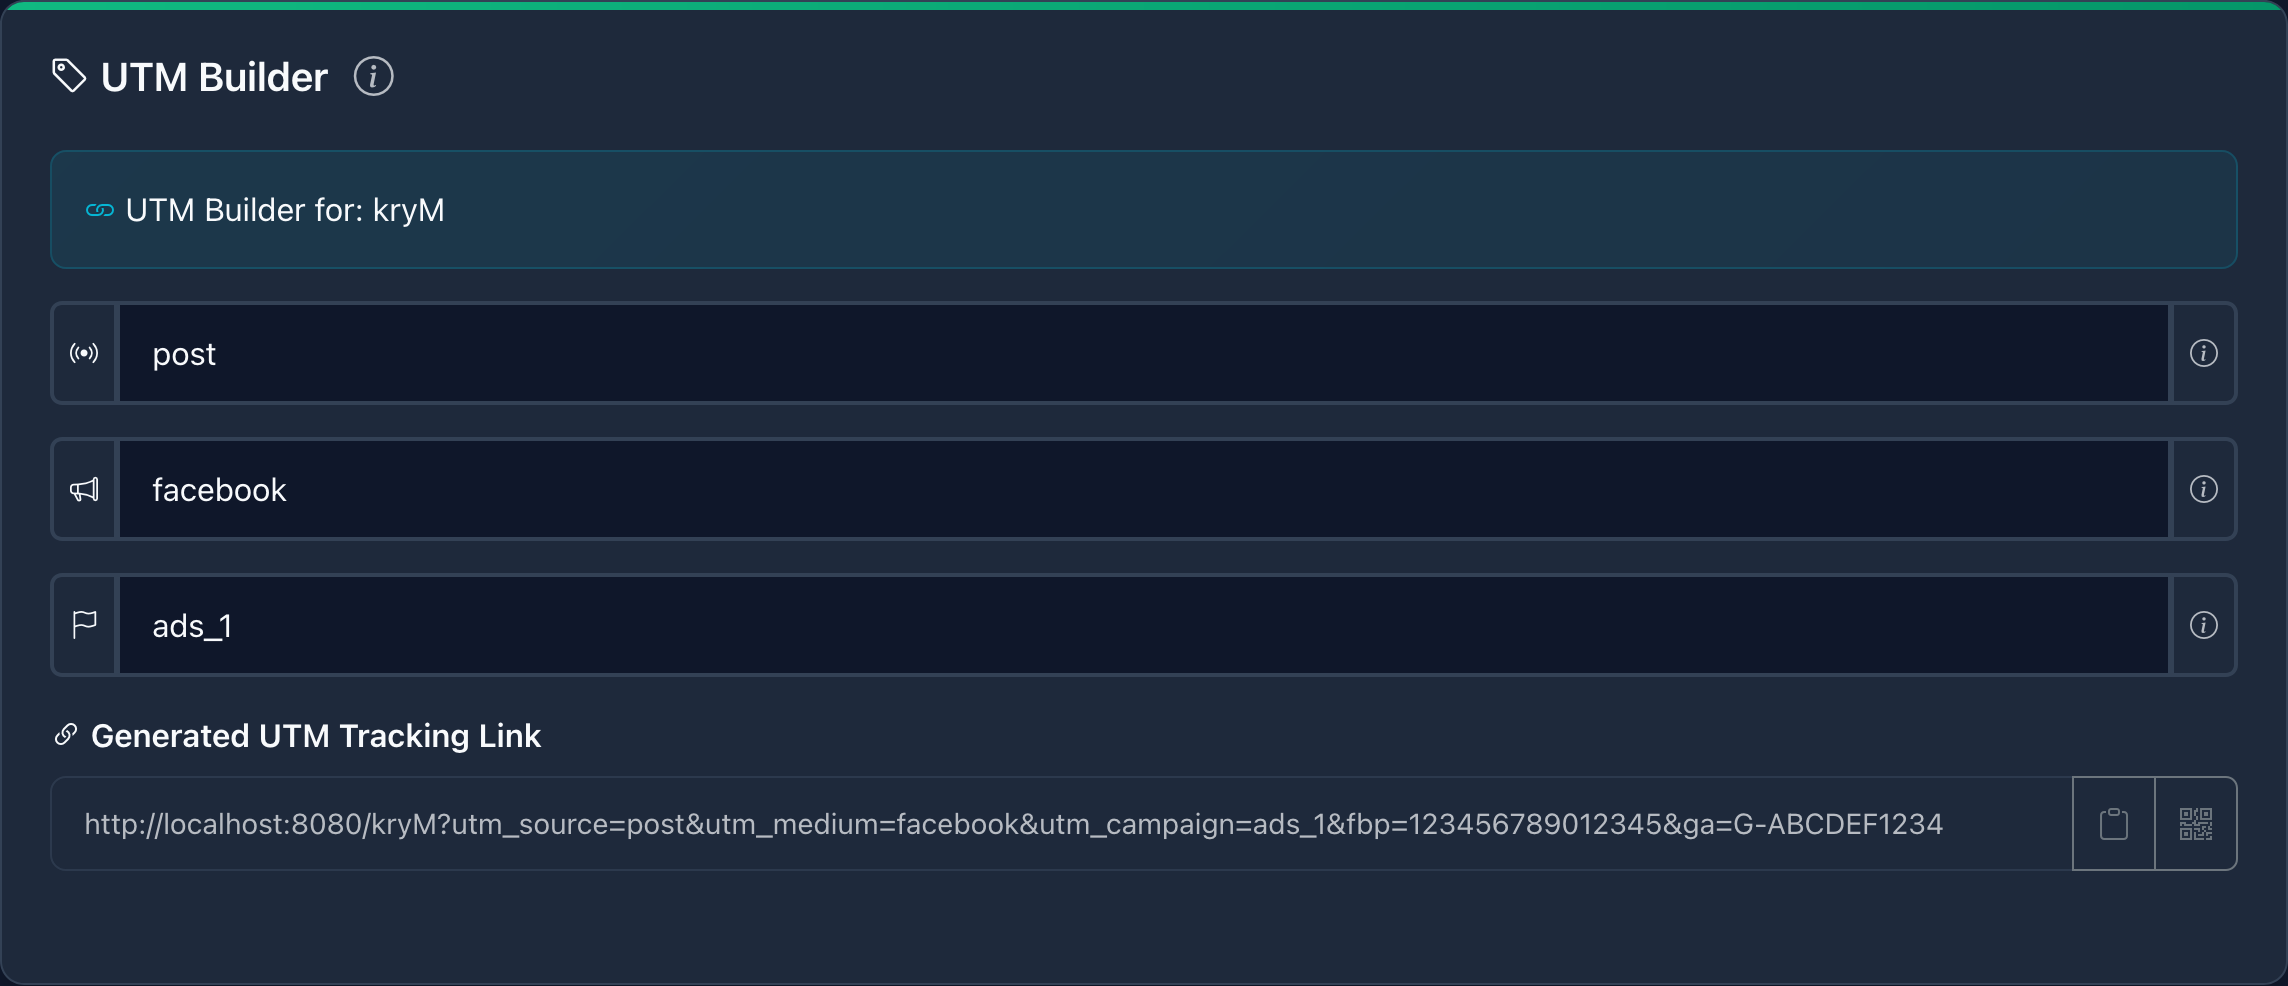Click the flag icon next to ads_1

click(84, 624)
